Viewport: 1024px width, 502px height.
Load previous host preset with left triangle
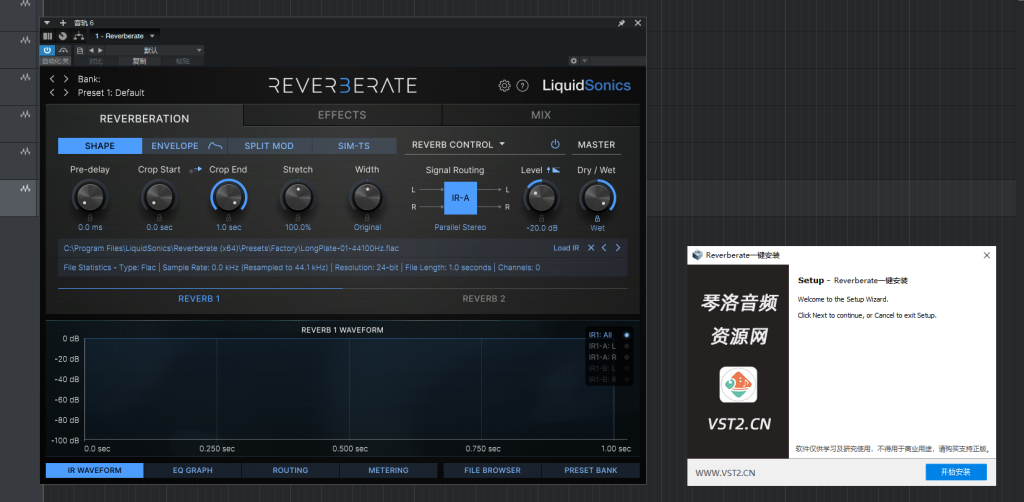pyautogui.click(x=91, y=50)
